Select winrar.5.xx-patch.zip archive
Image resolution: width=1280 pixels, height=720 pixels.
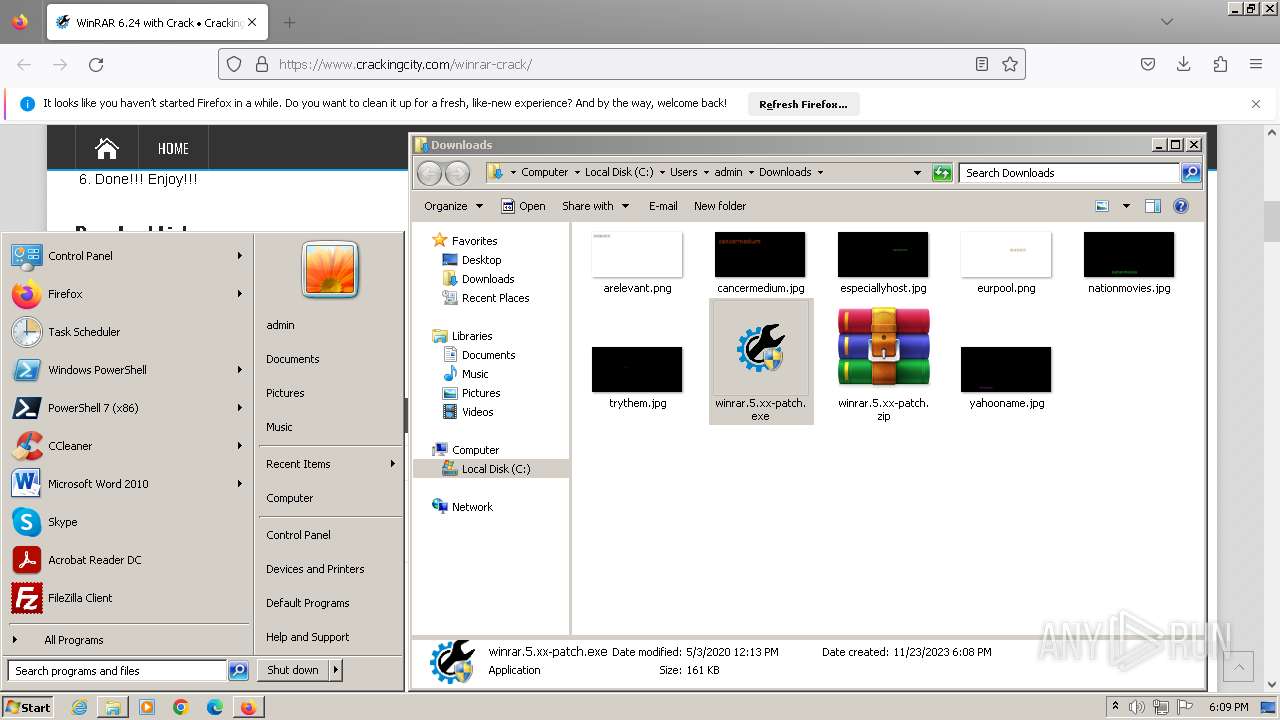point(884,346)
